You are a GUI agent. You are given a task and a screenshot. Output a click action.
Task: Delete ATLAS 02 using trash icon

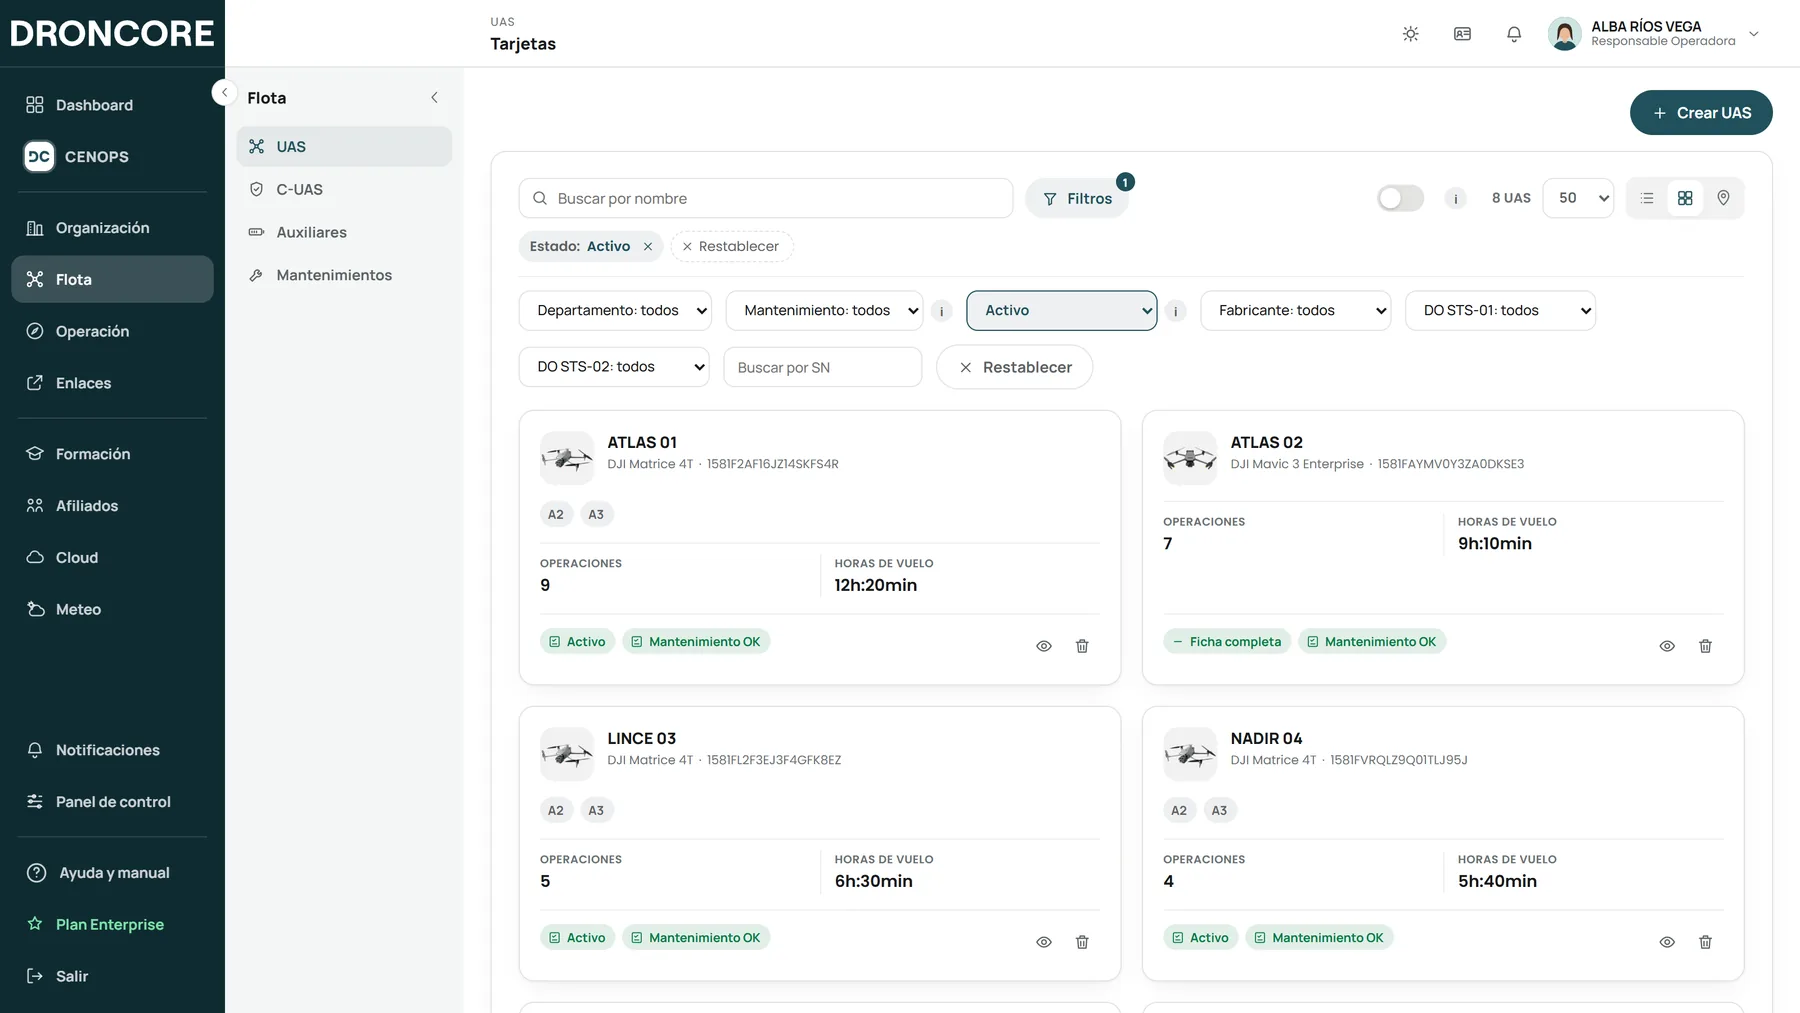[x=1705, y=646]
